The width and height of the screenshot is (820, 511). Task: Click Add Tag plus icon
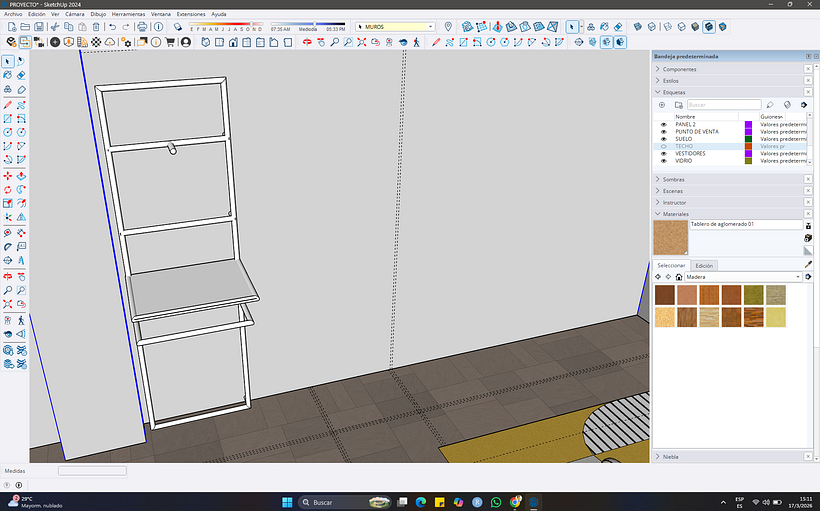(662, 105)
